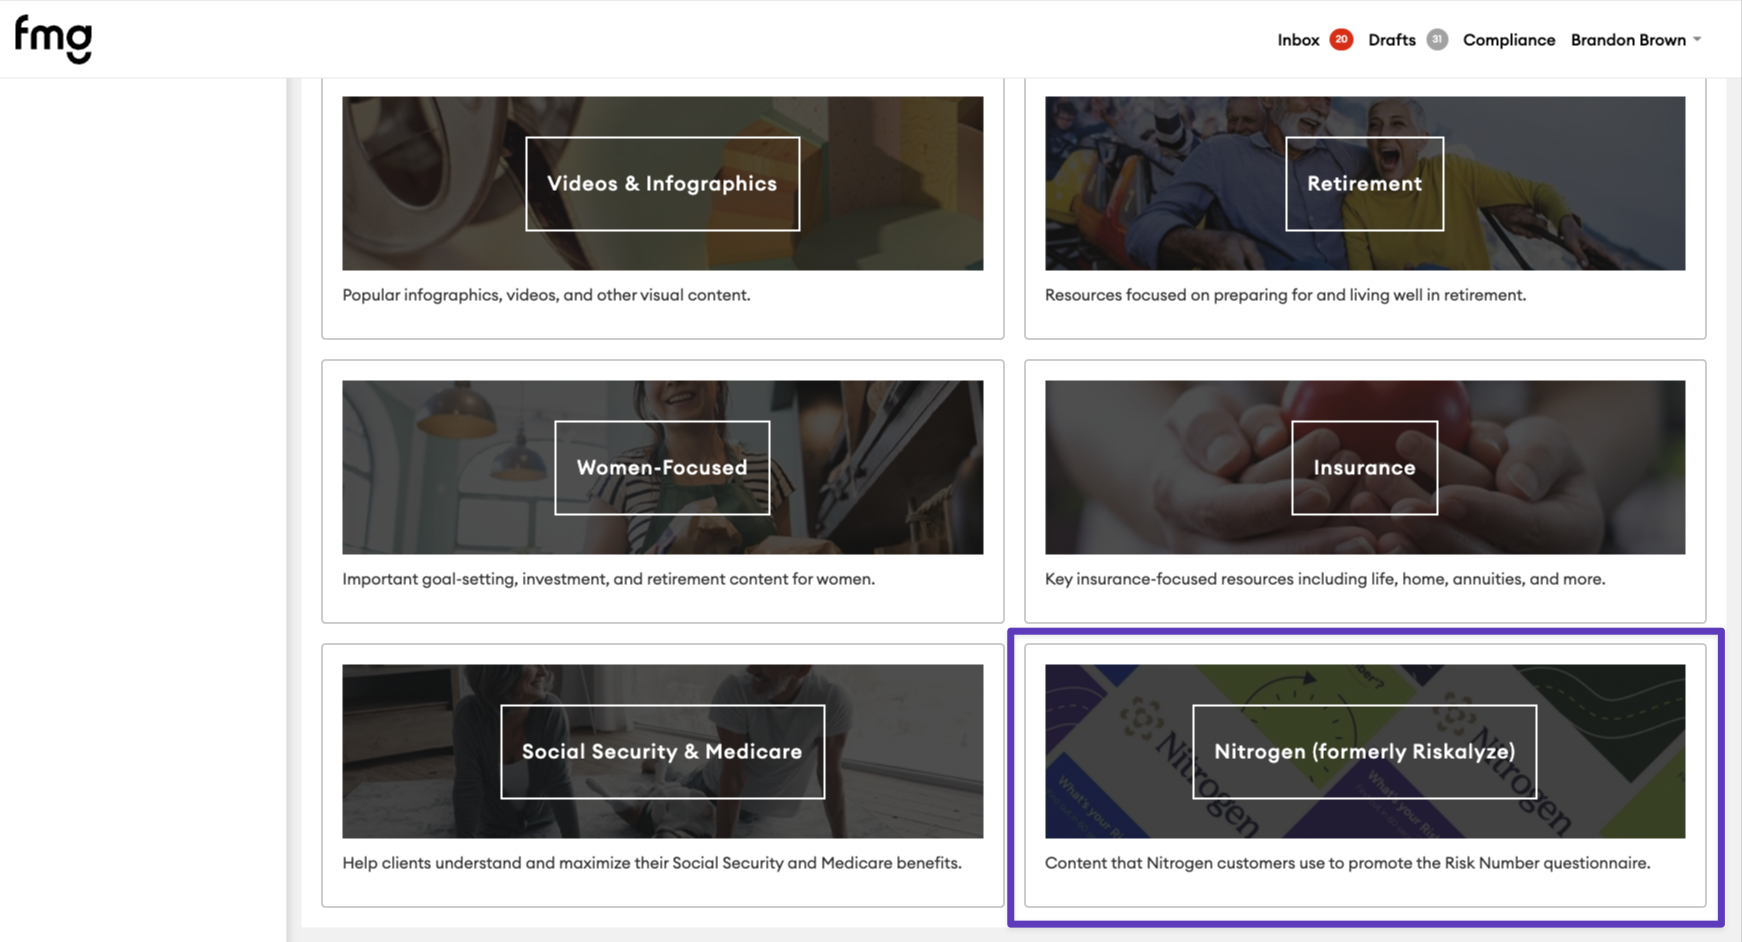The image size is (1742, 942).
Task: Open Social Security & Medicare button
Action: click(x=662, y=752)
